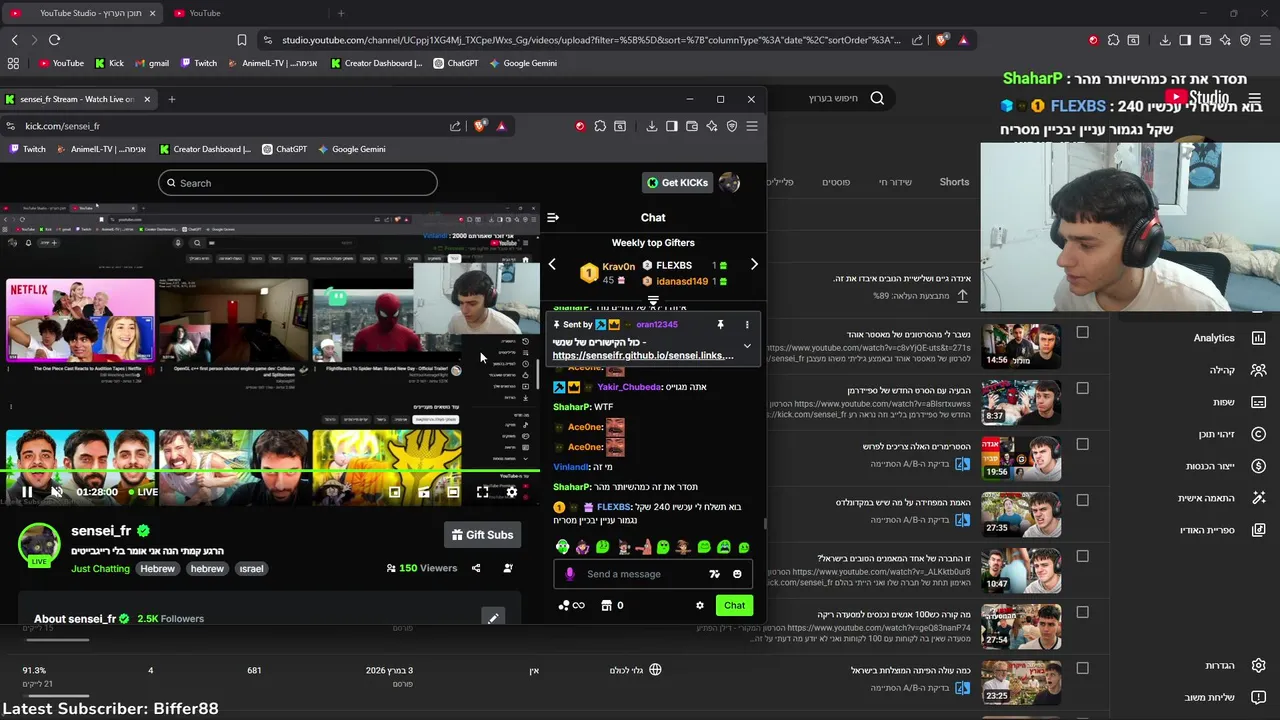Open Shorts tab in YouTube Studio
Screen dimensions: 1280x720
coord(954,182)
